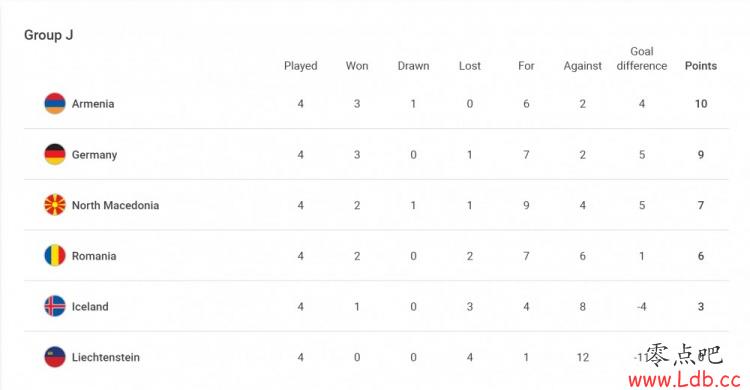Open the Armenia team link

(93, 104)
